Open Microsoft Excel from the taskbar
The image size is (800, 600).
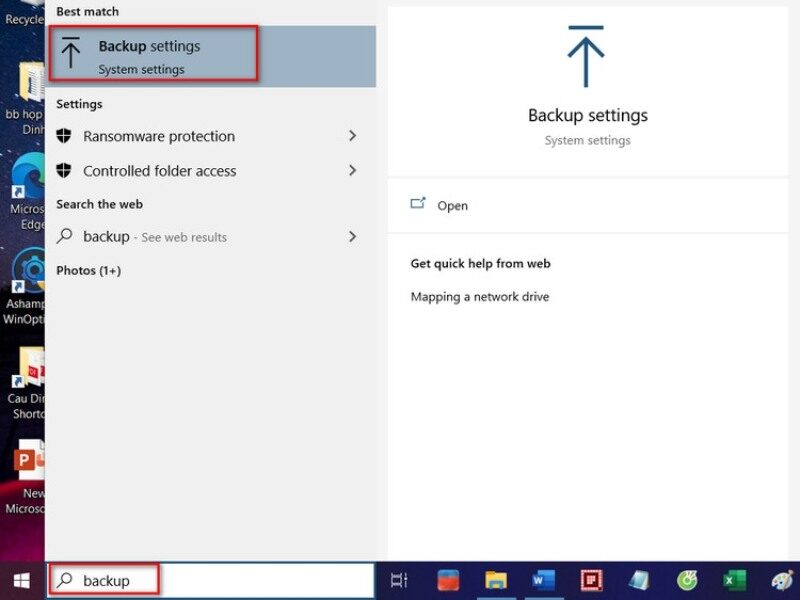pos(733,580)
